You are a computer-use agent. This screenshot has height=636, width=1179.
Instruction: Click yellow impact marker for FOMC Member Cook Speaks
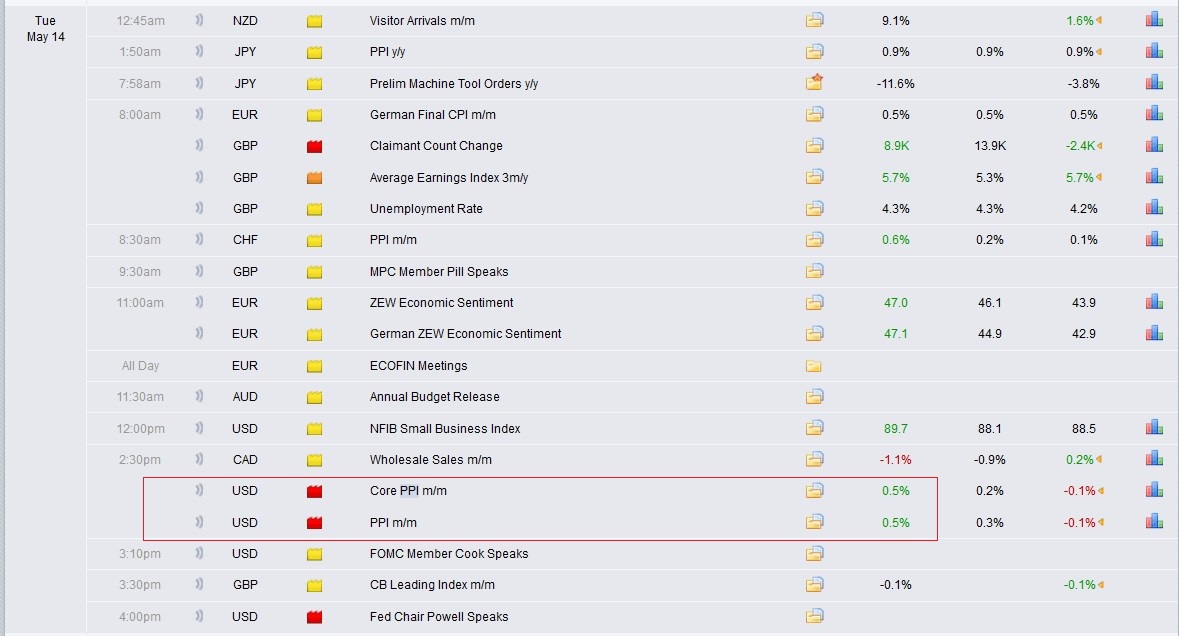[x=315, y=554]
